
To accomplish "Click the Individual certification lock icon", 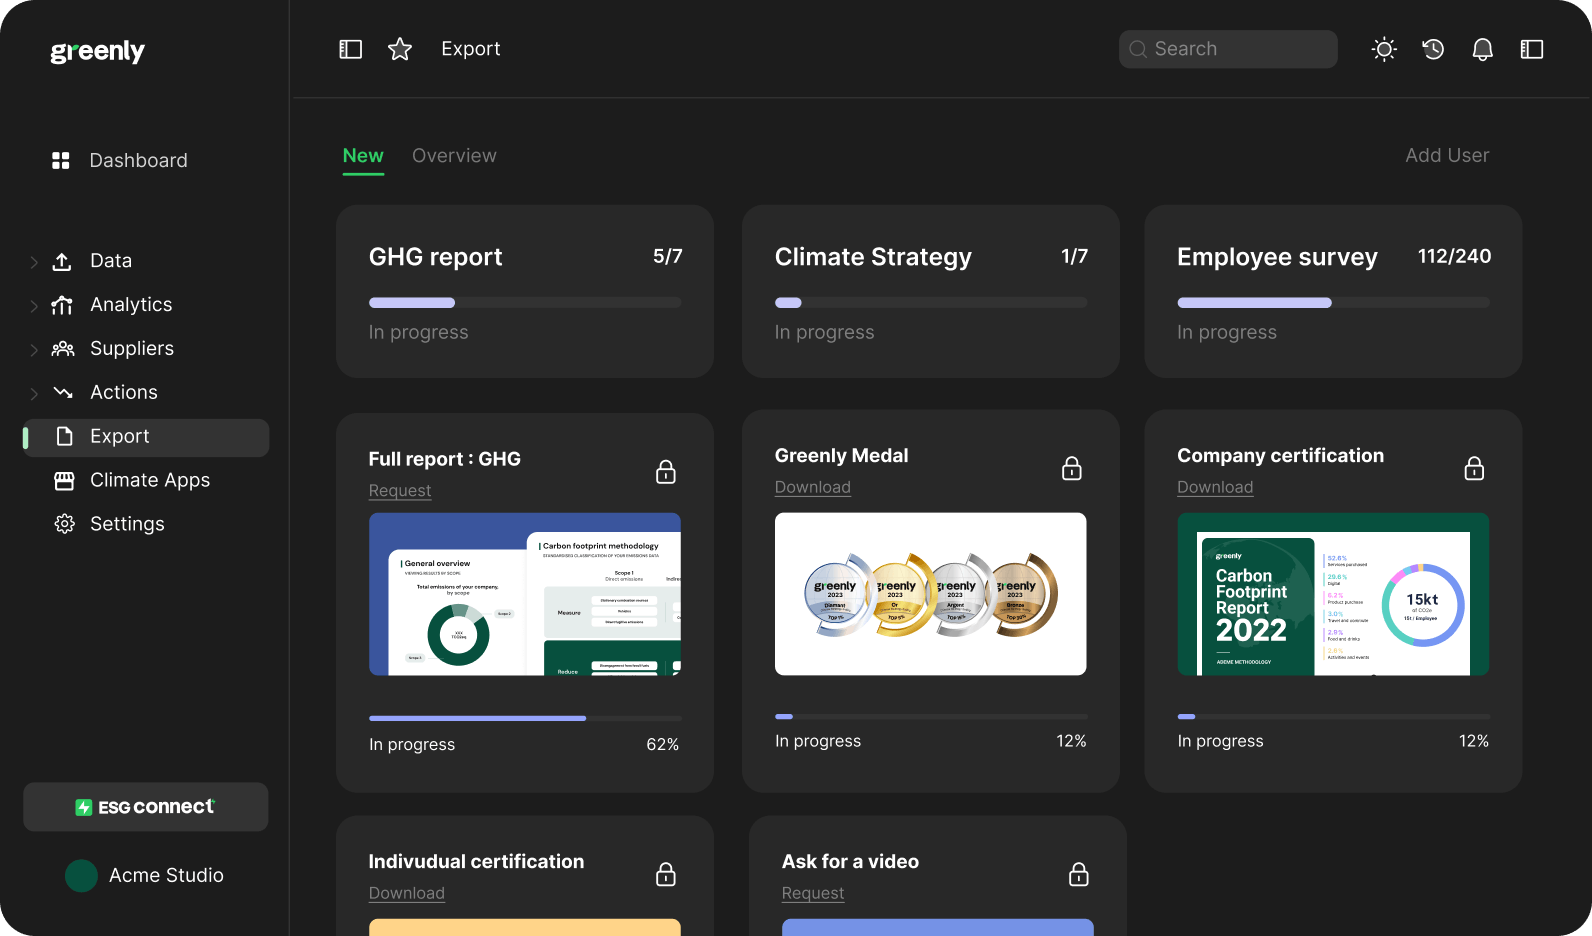I will pyautogui.click(x=666, y=874).
